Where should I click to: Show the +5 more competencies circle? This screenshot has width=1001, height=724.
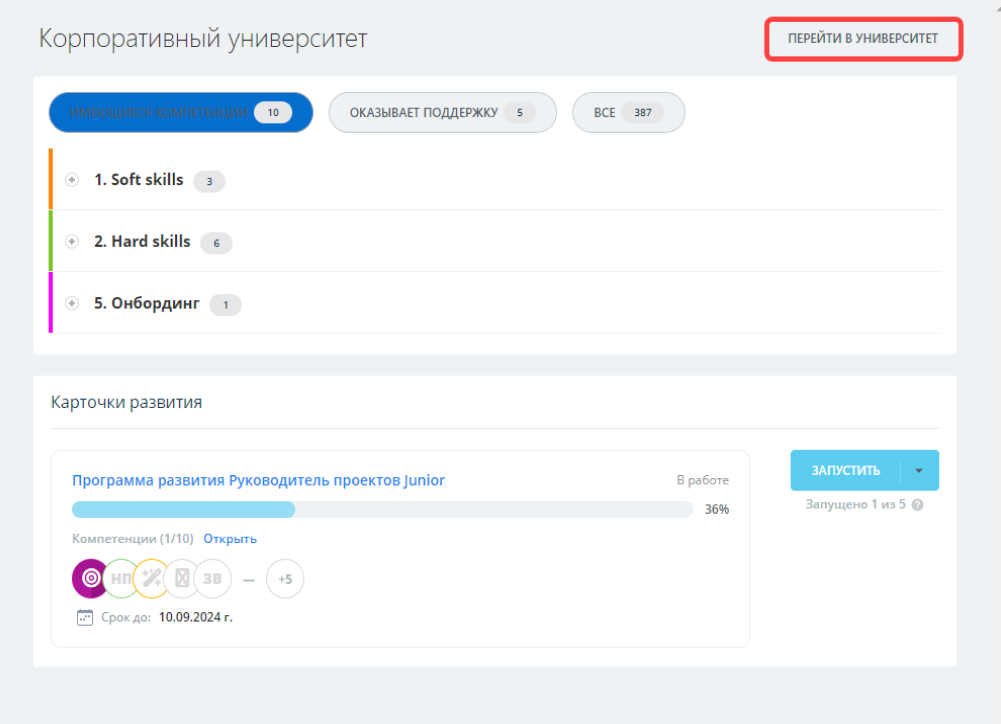[x=285, y=578]
